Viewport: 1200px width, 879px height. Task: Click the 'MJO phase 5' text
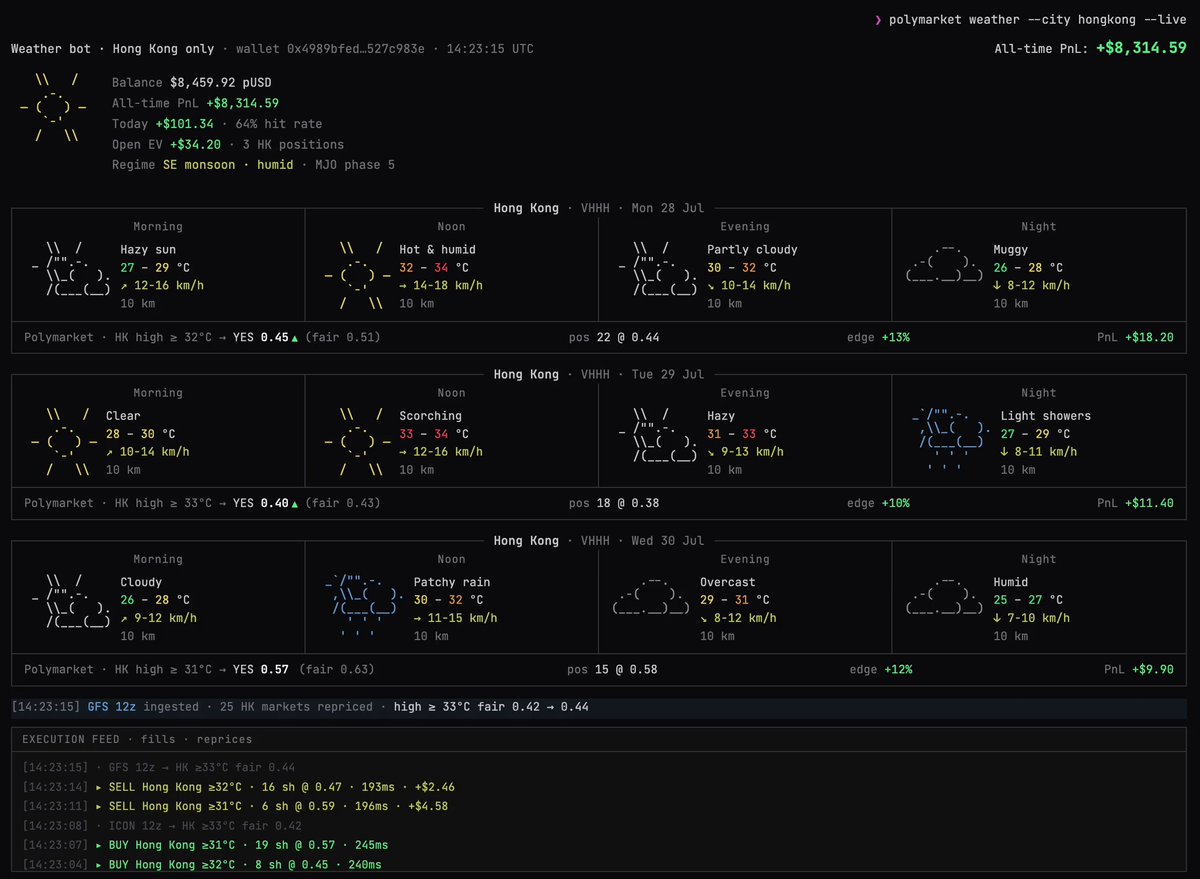click(354, 164)
